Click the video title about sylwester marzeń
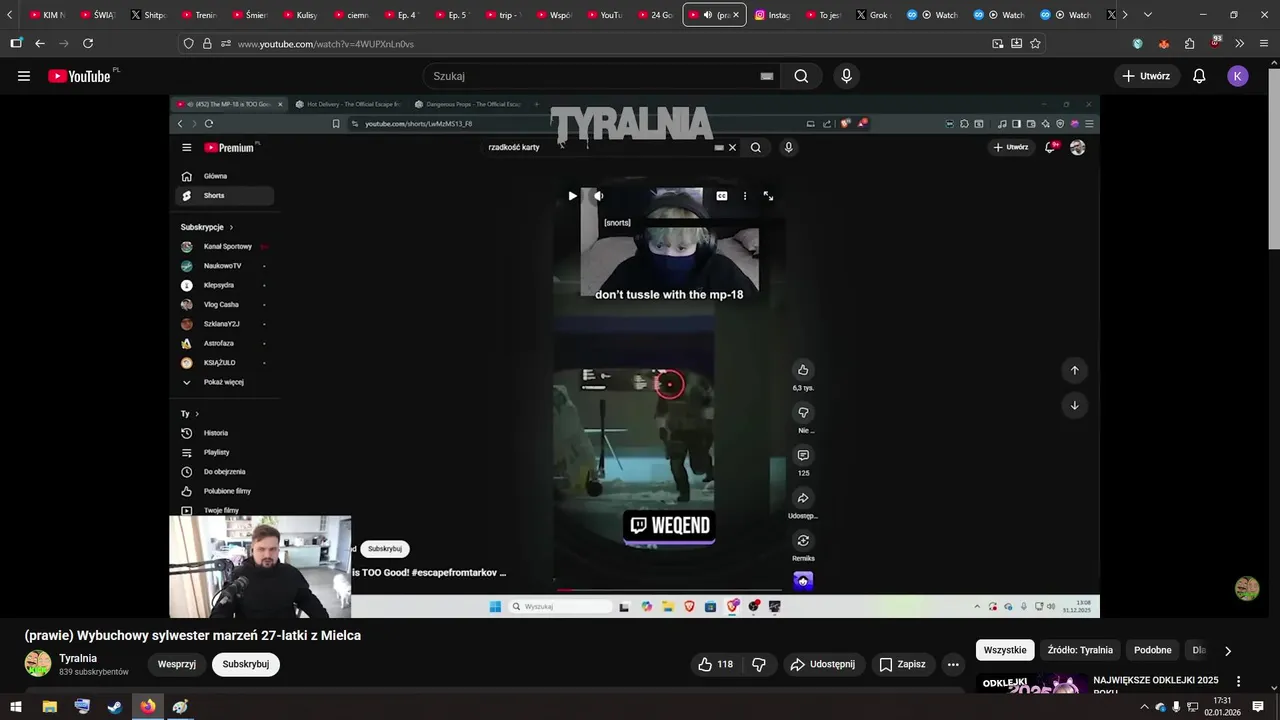The width and height of the screenshot is (1280, 720). [193, 635]
